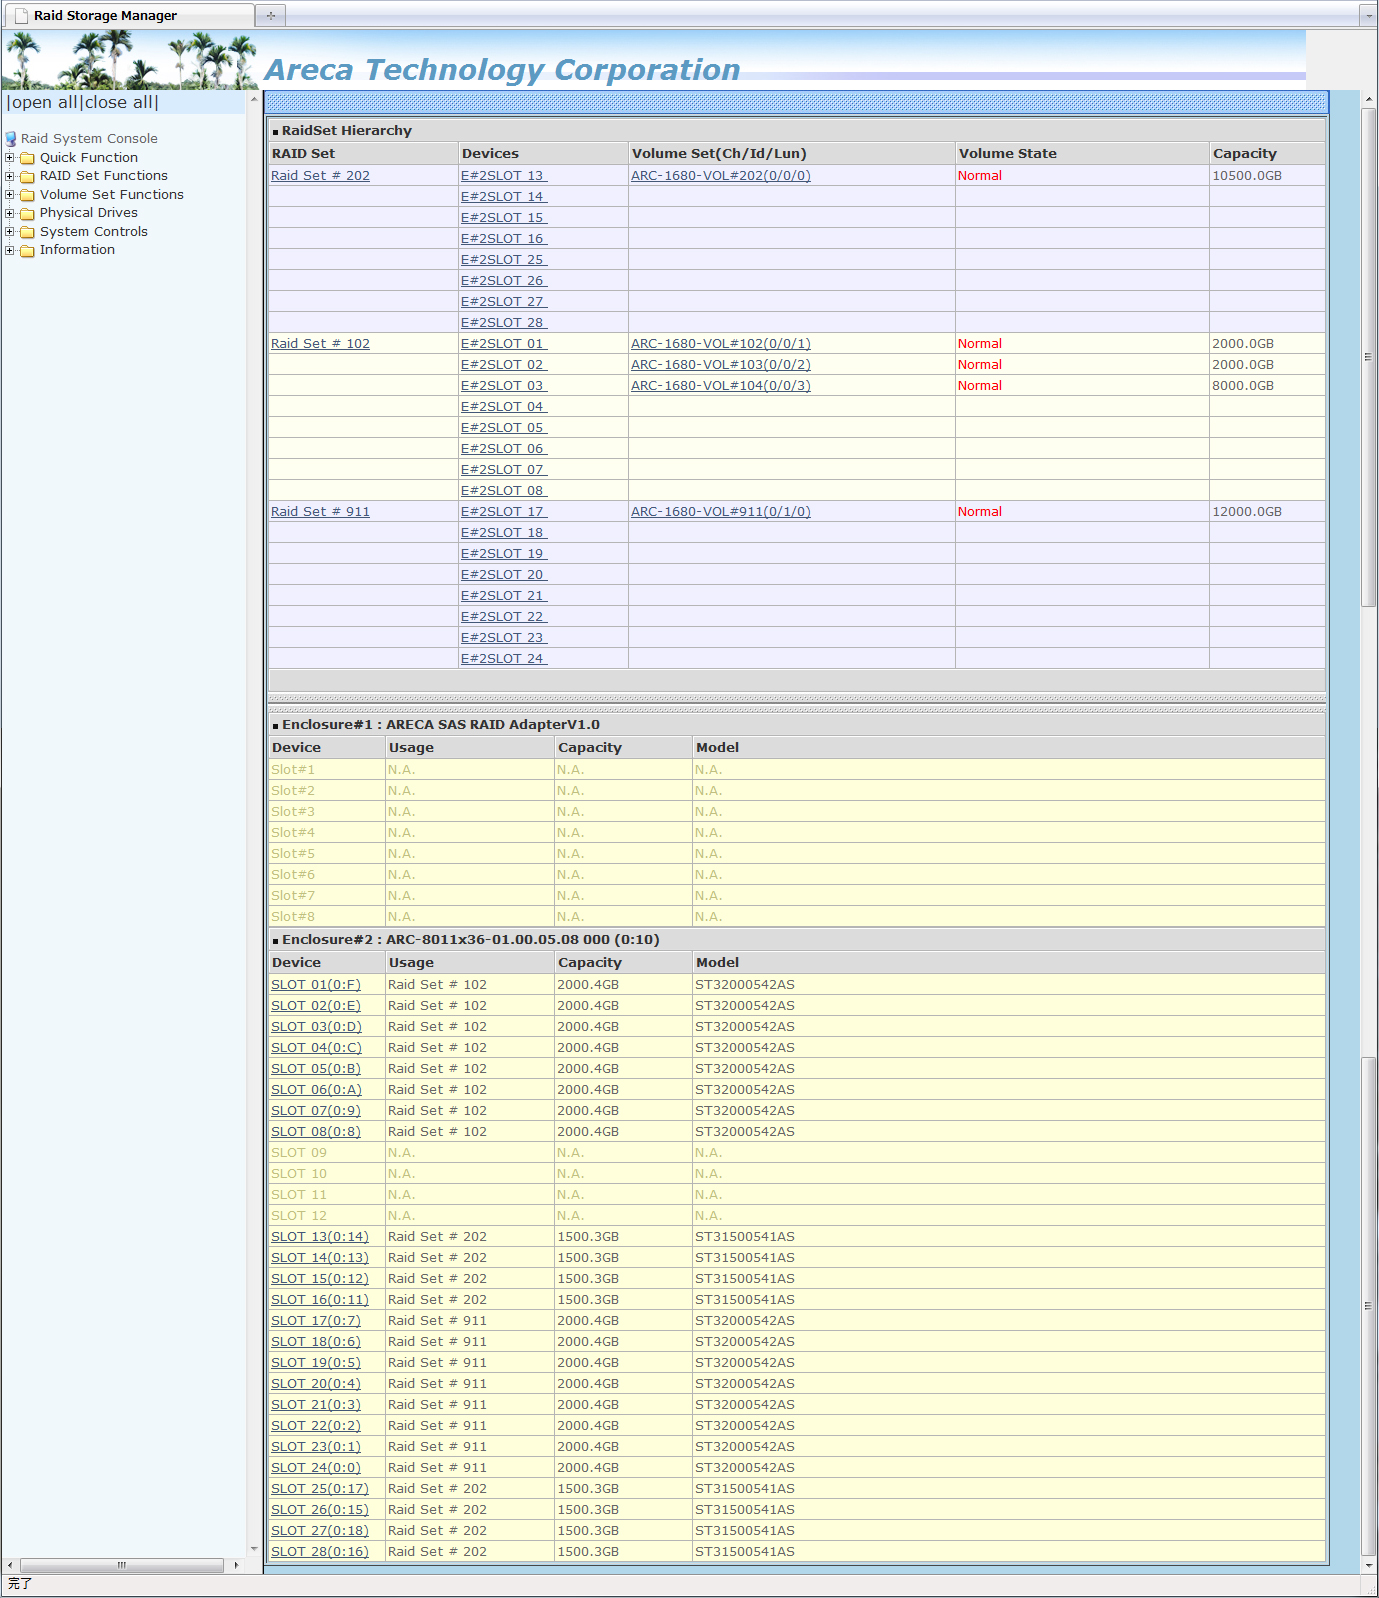Expand the Physical Drives tree node
Screen dimensions: 1379x1598
pyautogui.click(x=10, y=213)
